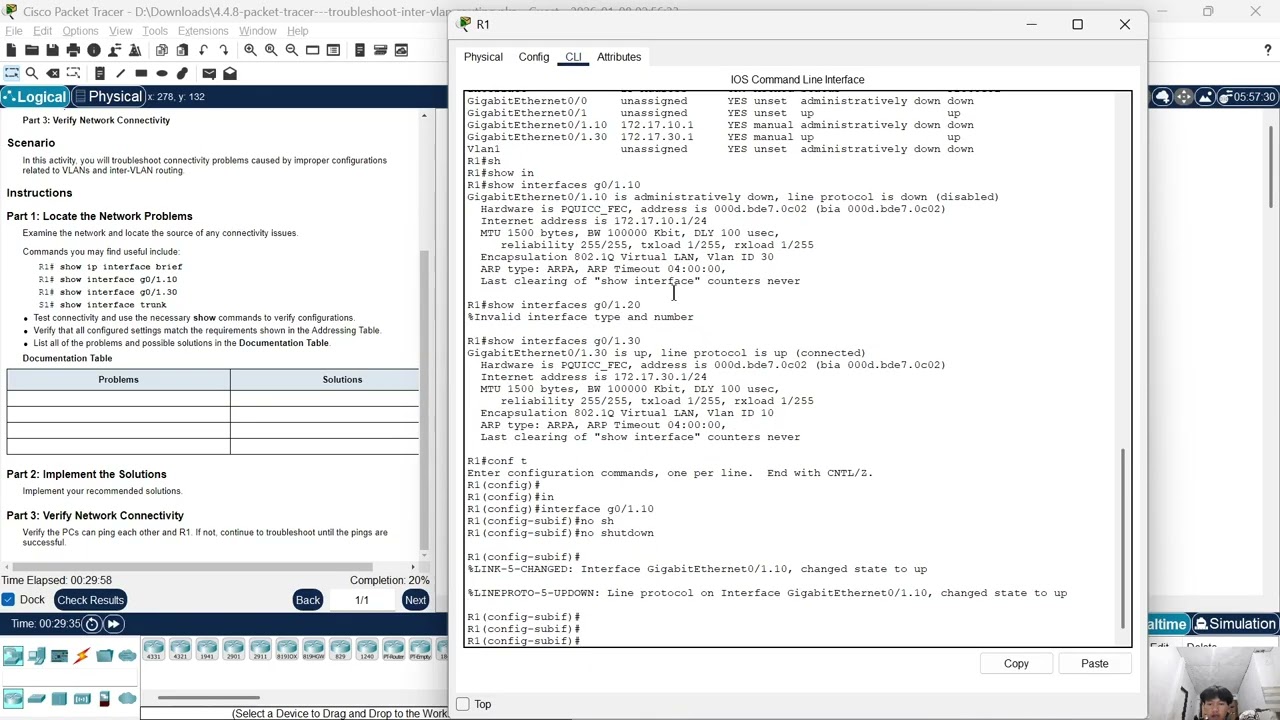Image resolution: width=1280 pixels, height=720 pixels.
Task: Switch to the Physical tab in R1
Action: [483, 57]
